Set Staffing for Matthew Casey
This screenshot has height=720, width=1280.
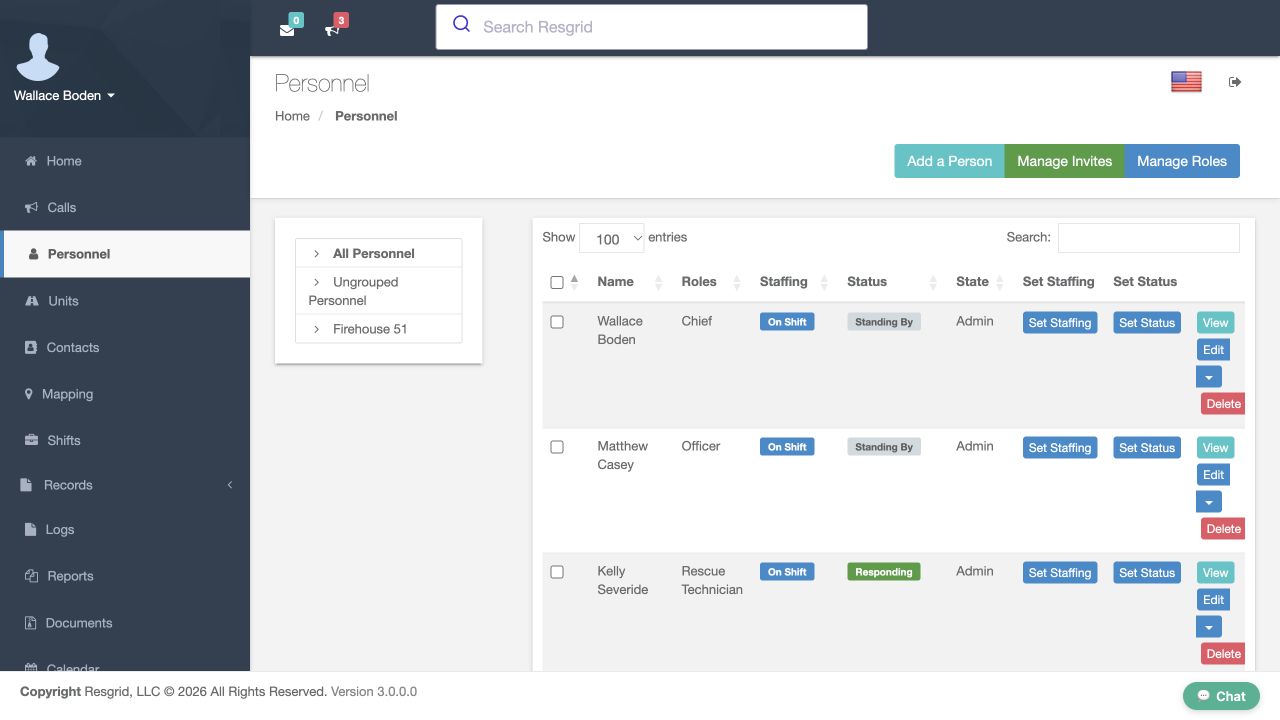(1060, 448)
